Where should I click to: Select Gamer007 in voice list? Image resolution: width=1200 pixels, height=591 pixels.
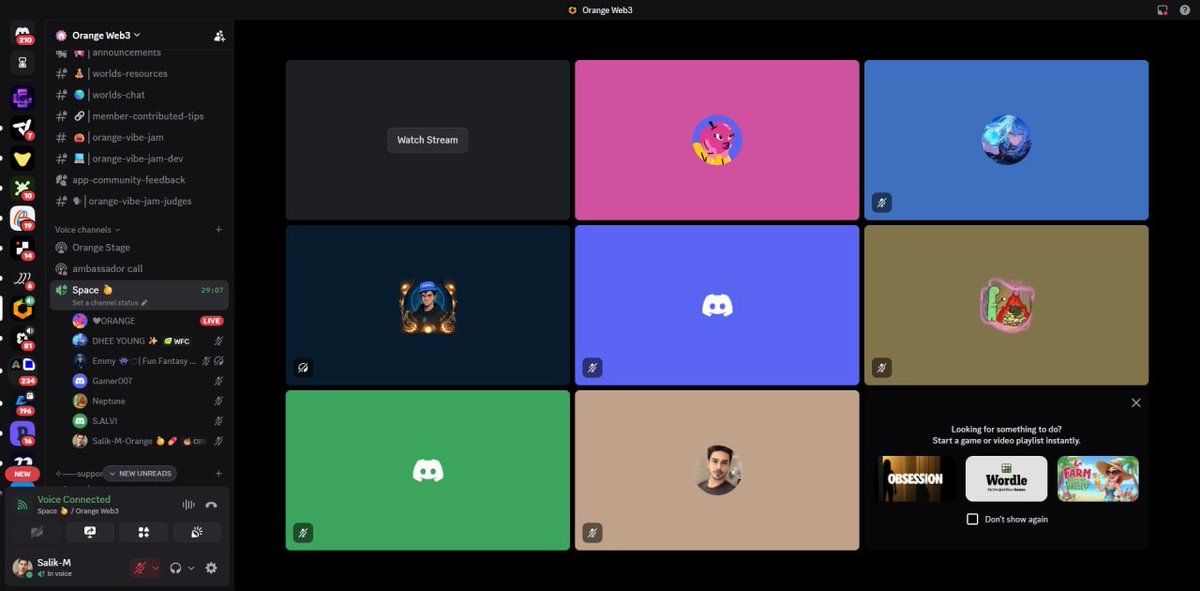[148, 381]
